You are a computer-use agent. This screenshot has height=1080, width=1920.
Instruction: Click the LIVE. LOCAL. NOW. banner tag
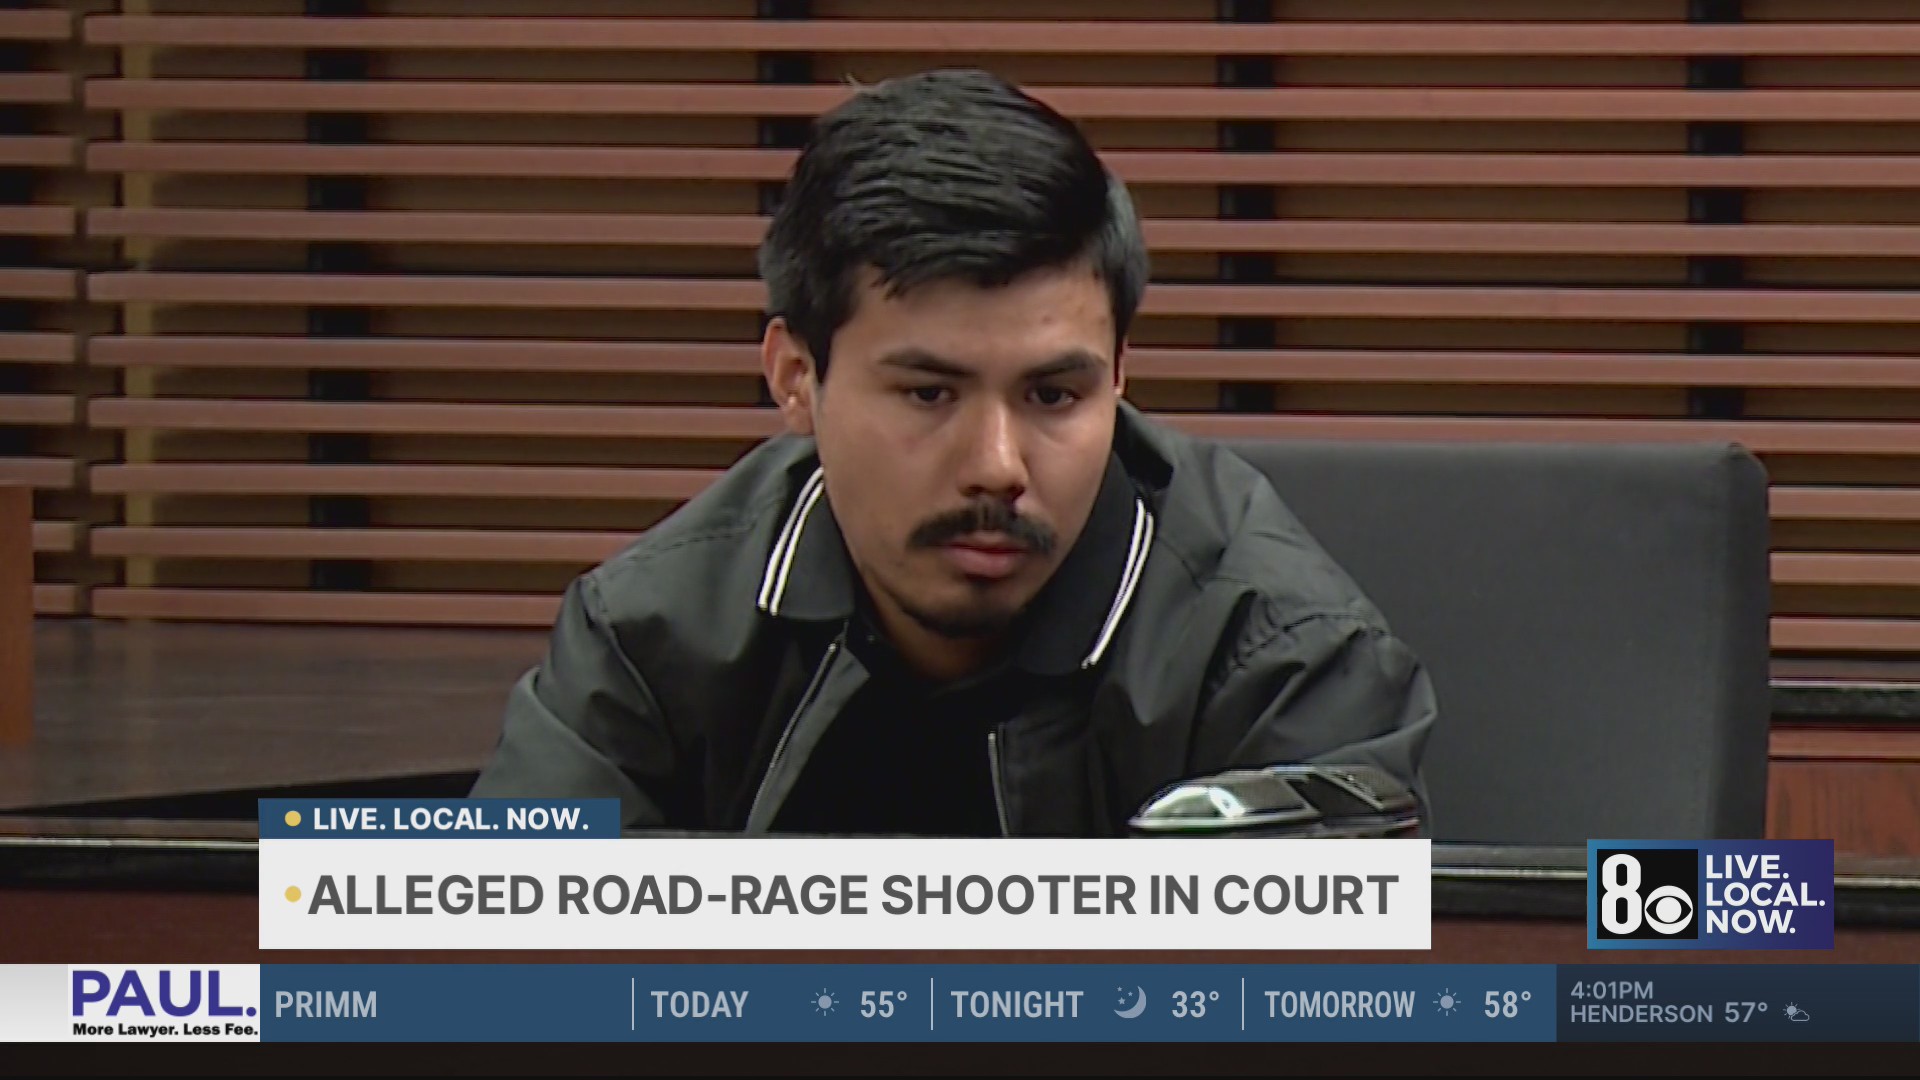(439, 819)
